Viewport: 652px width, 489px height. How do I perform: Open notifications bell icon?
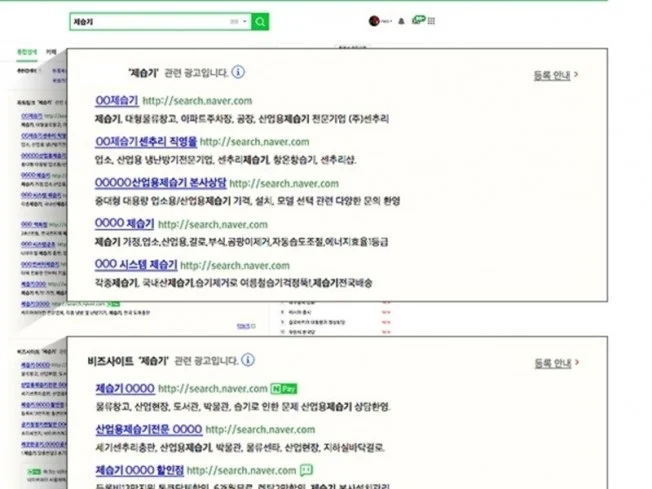pos(401,21)
